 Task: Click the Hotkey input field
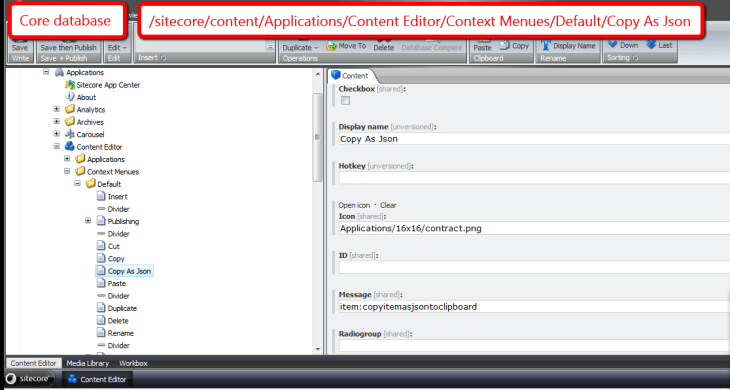534,178
